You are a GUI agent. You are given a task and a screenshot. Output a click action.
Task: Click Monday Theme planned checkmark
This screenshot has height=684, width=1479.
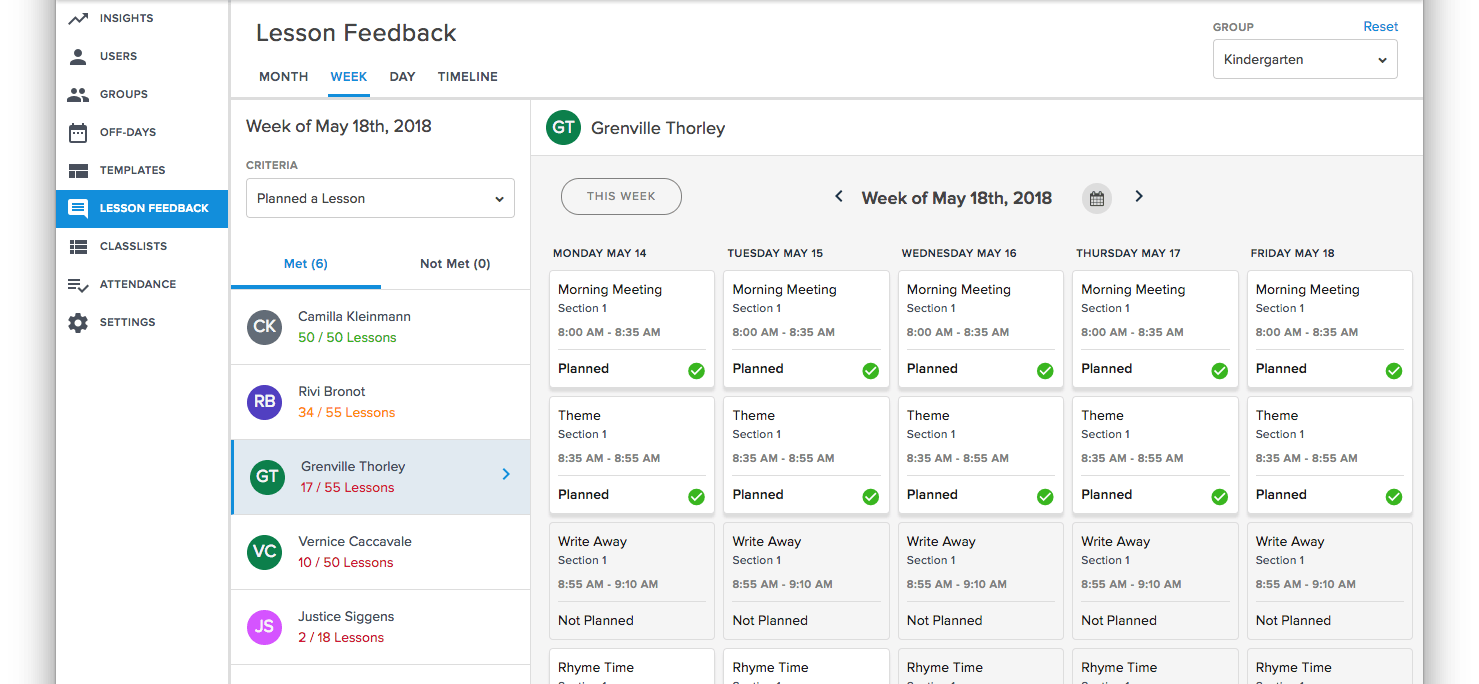[x=696, y=497]
